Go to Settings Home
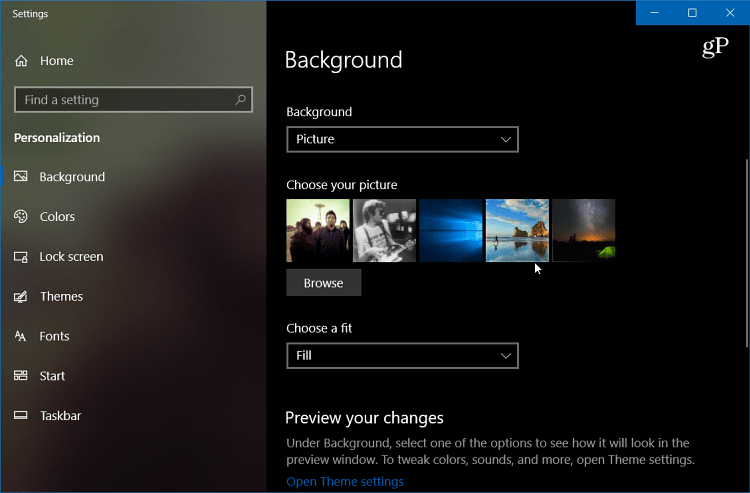The height and width of the screenshot is (493, 750). point(133,61)
